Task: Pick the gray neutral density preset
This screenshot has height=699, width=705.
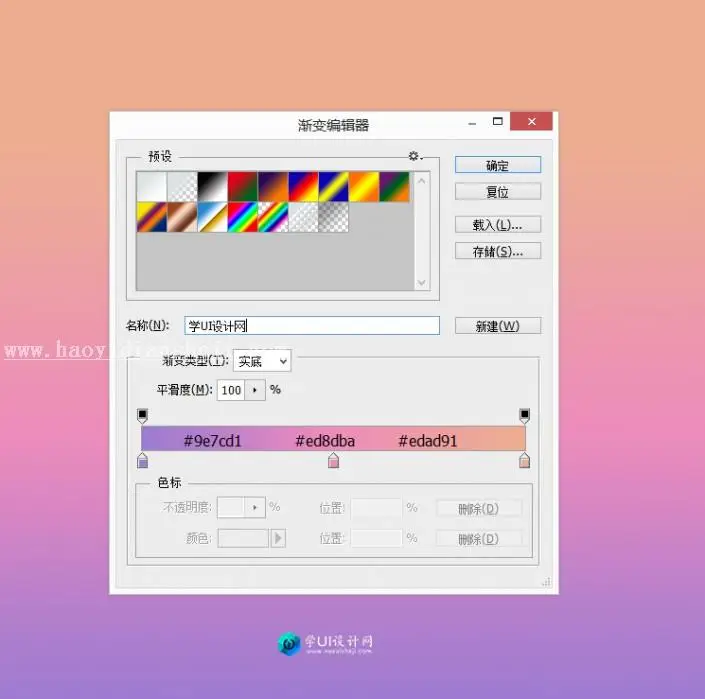Action: [x=334, y=217]
